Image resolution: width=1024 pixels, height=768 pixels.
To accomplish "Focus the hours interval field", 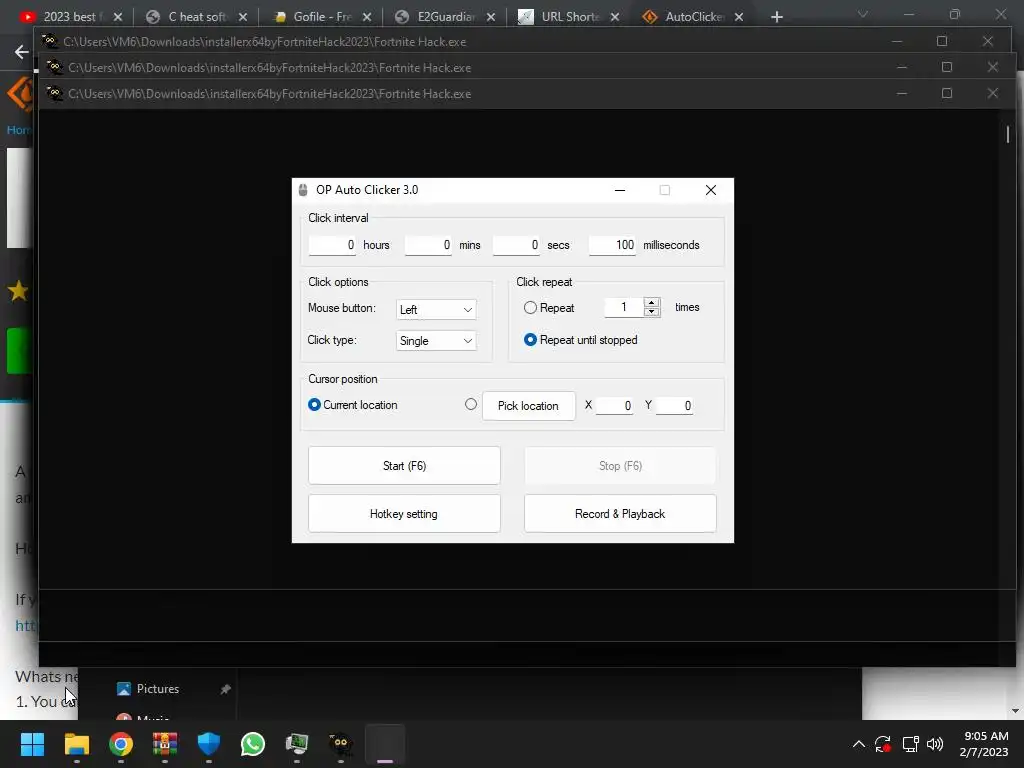I will 332,245.
